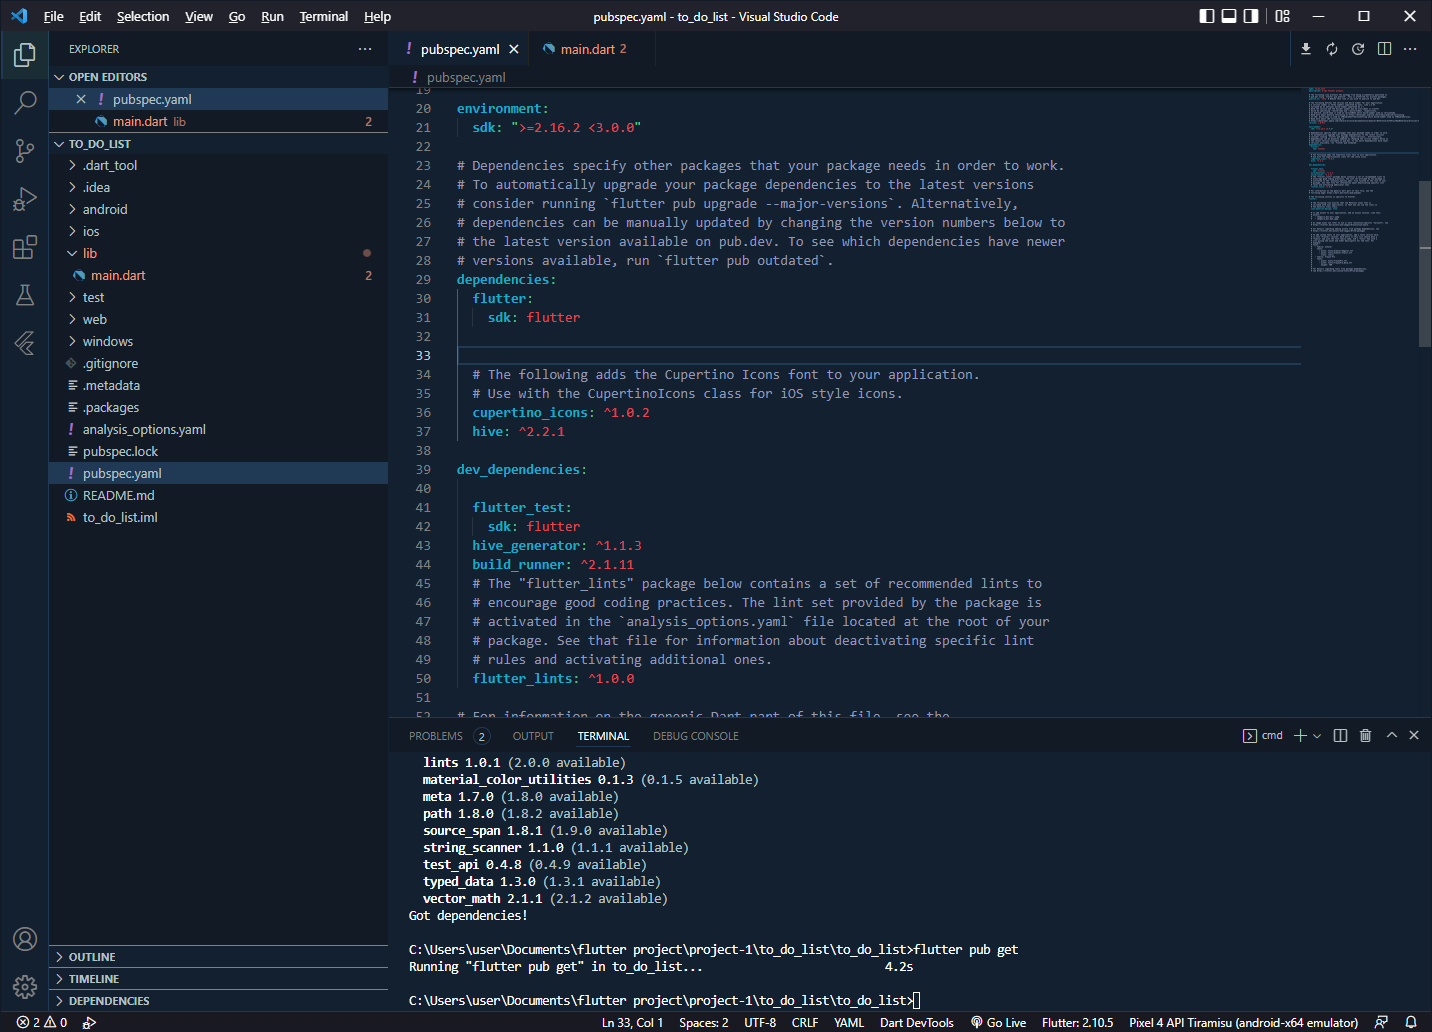Click the debug launch icon in status bar
This screenshot has width=1432, height=1032.
click(x=89, y=1022)
